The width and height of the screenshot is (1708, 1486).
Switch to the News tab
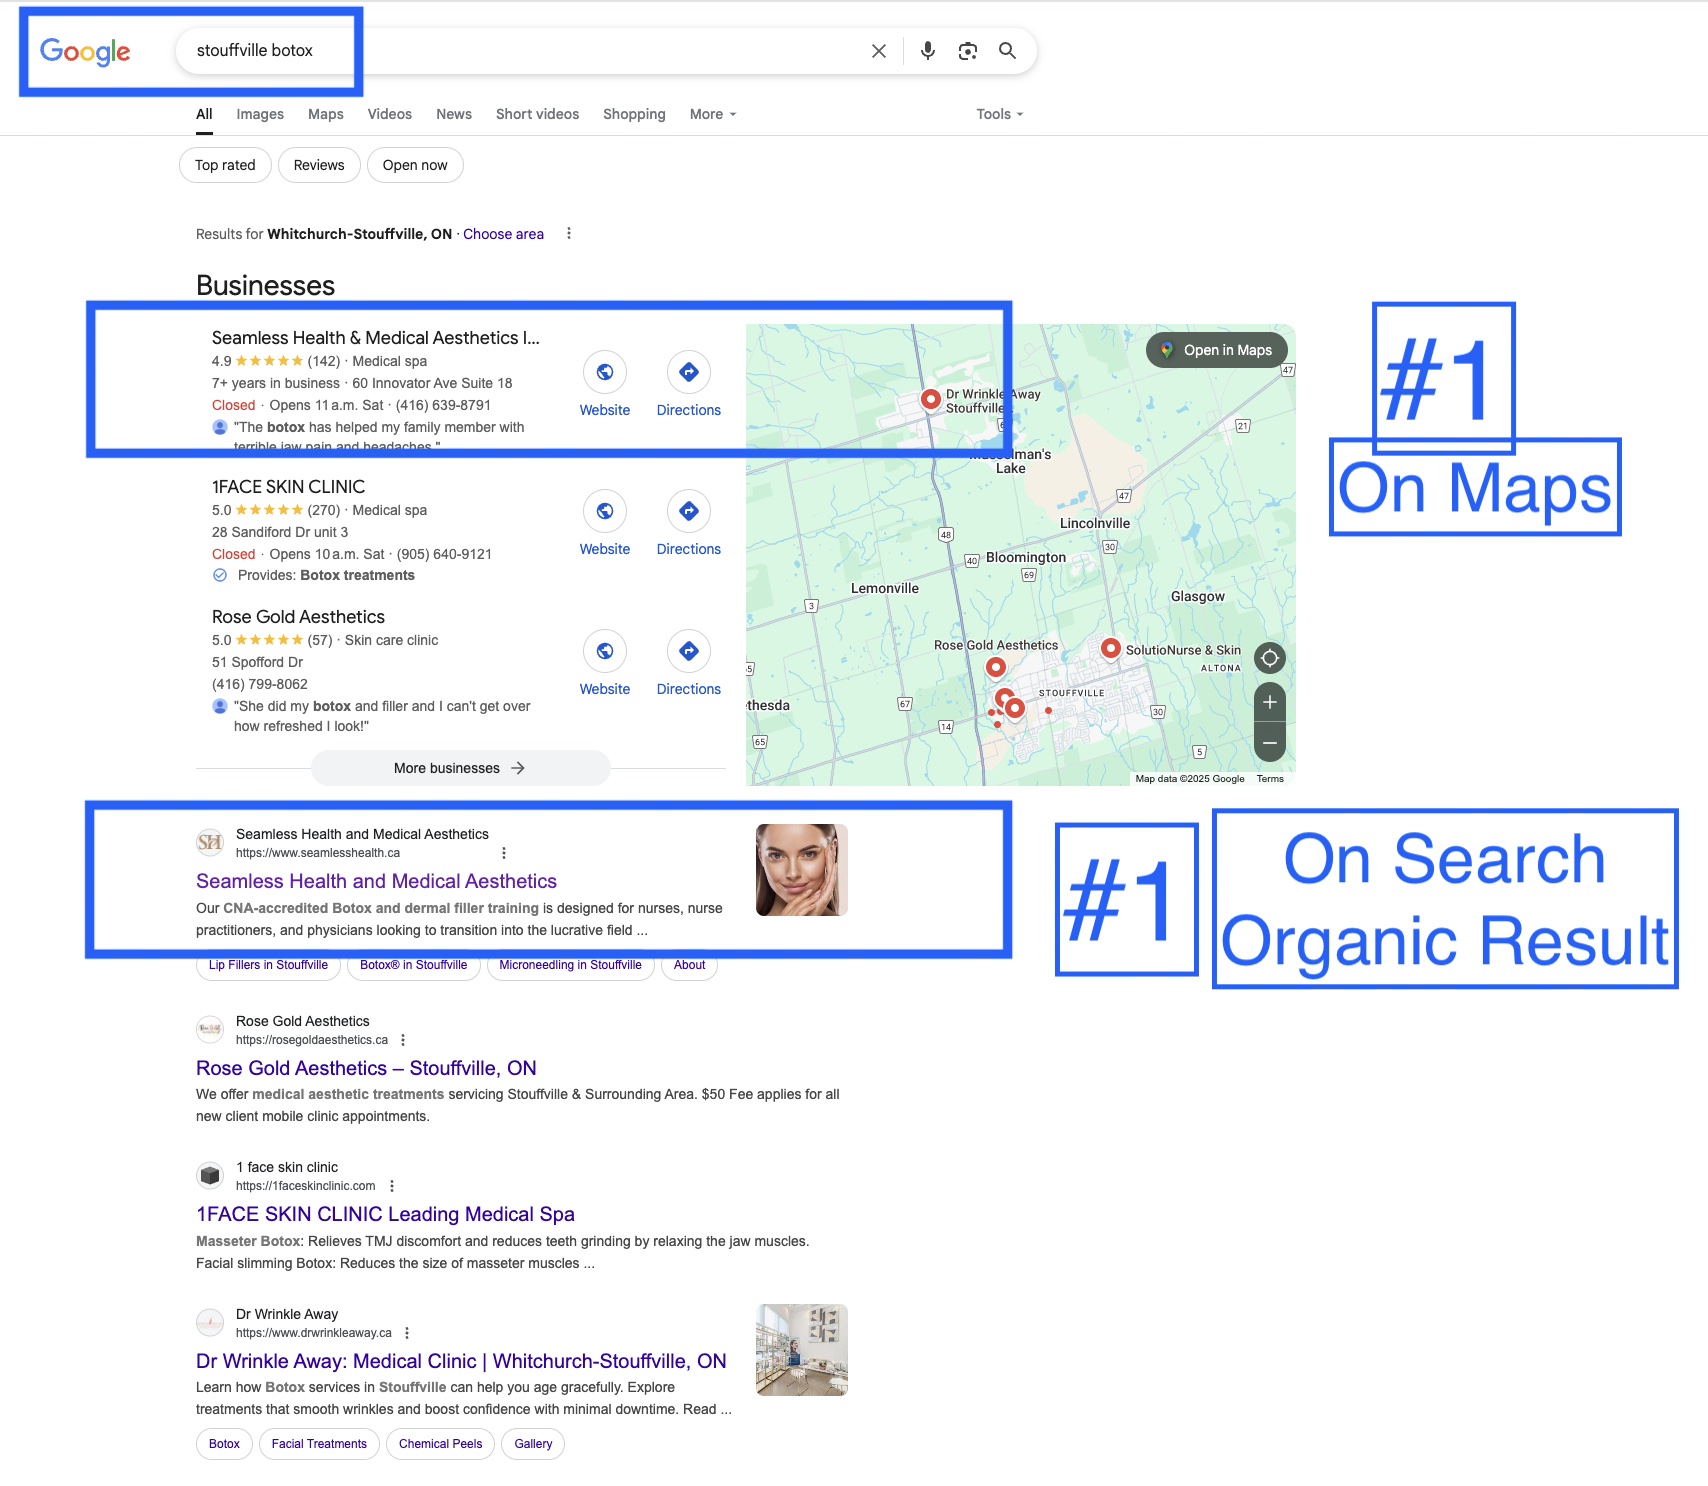pos(454,114)
